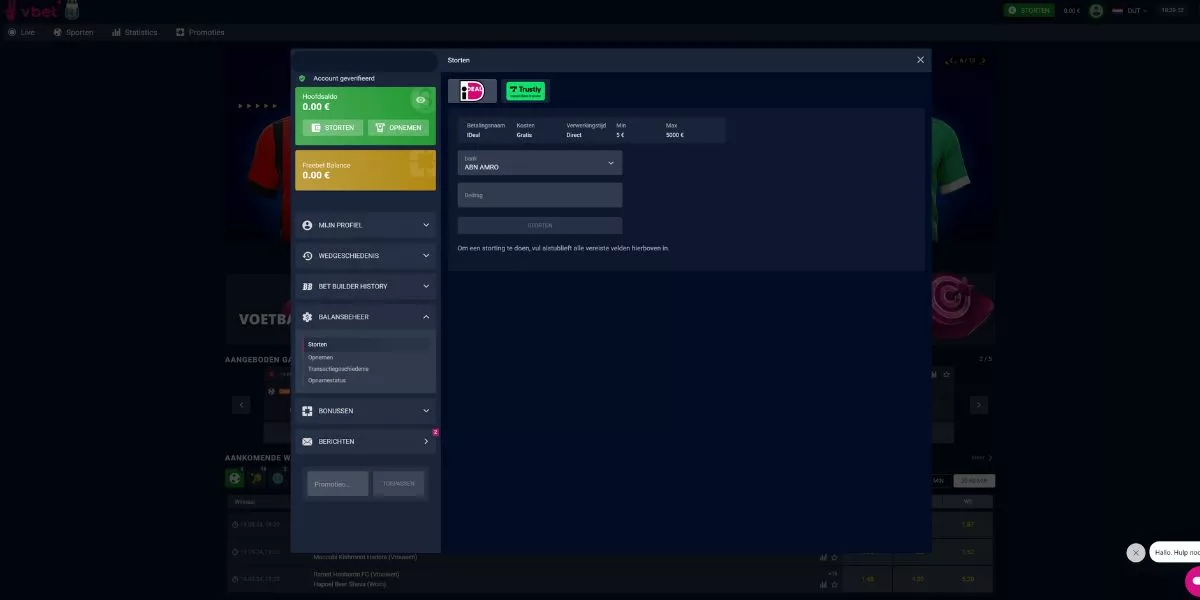The width and height of the screenshot is (1200, 600).
Task: Click the unread badge on Berichten
Action: tap(435, 432)
